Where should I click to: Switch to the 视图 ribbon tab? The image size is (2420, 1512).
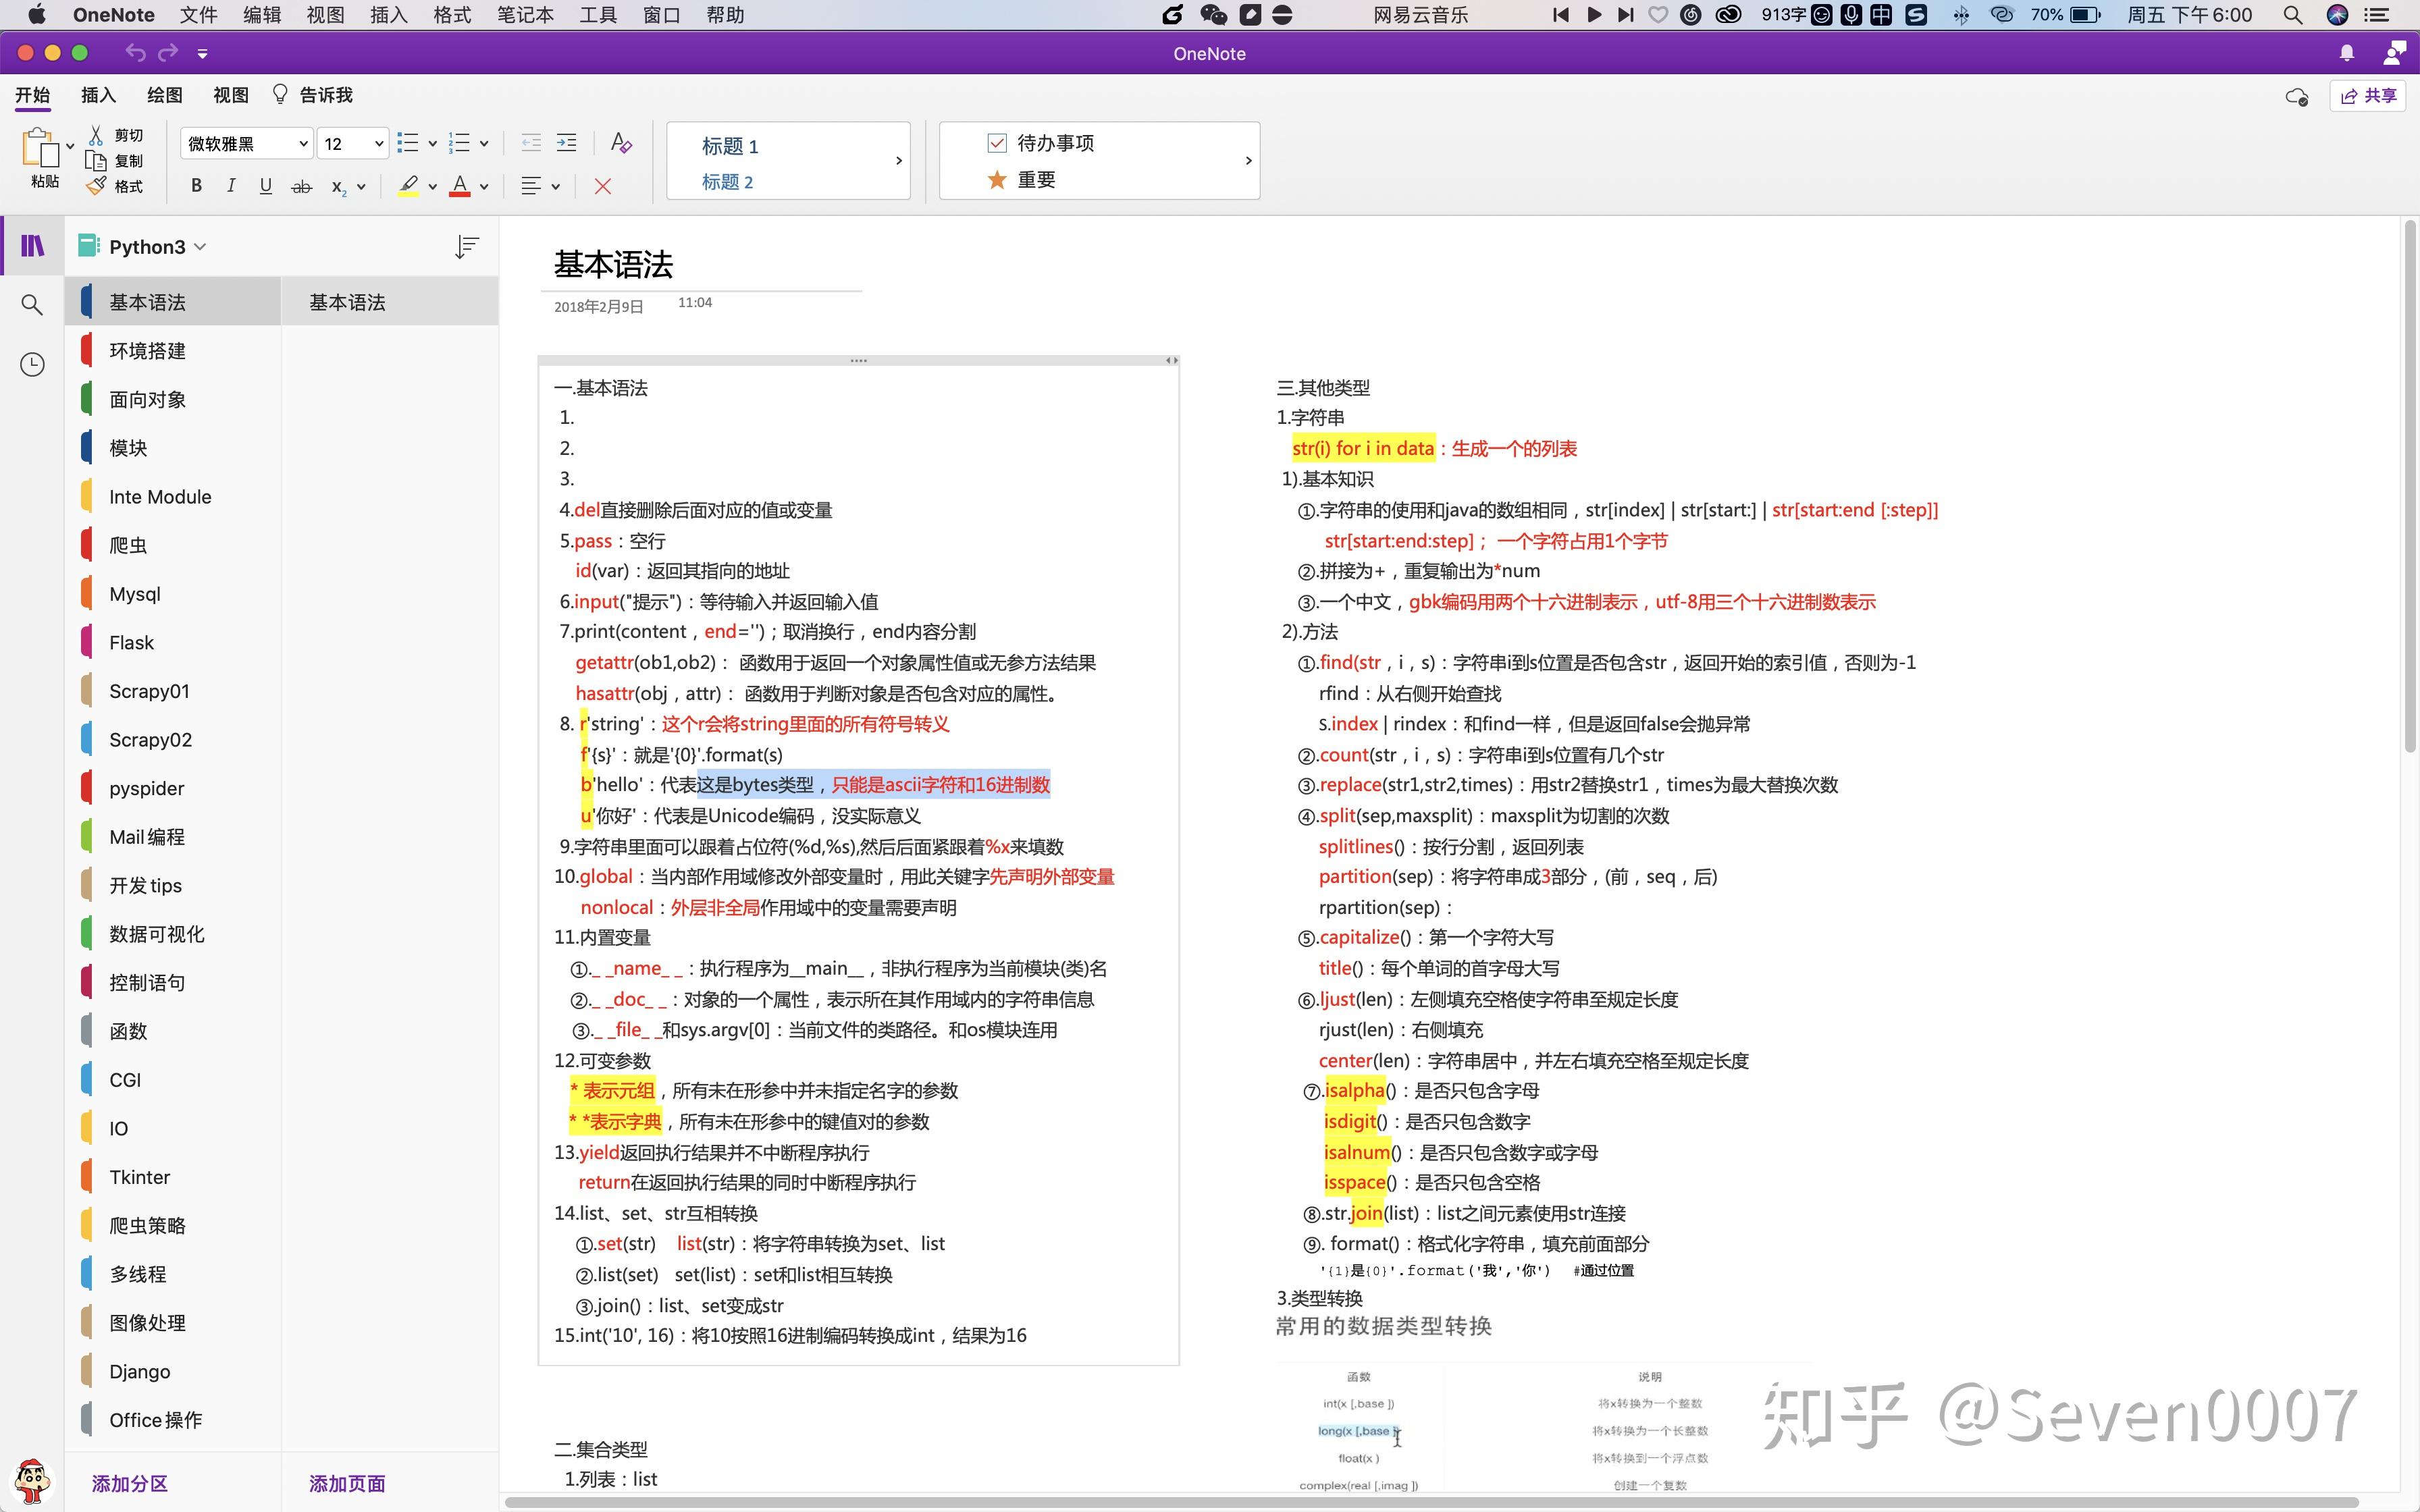pyautogui.click(x=231, y=95)
